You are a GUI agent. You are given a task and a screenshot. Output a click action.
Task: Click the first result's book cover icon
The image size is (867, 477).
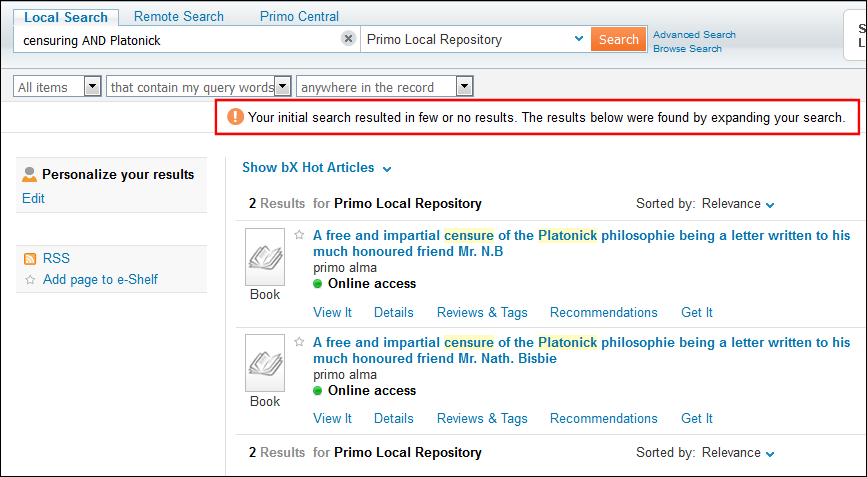(x=265, y=256)
